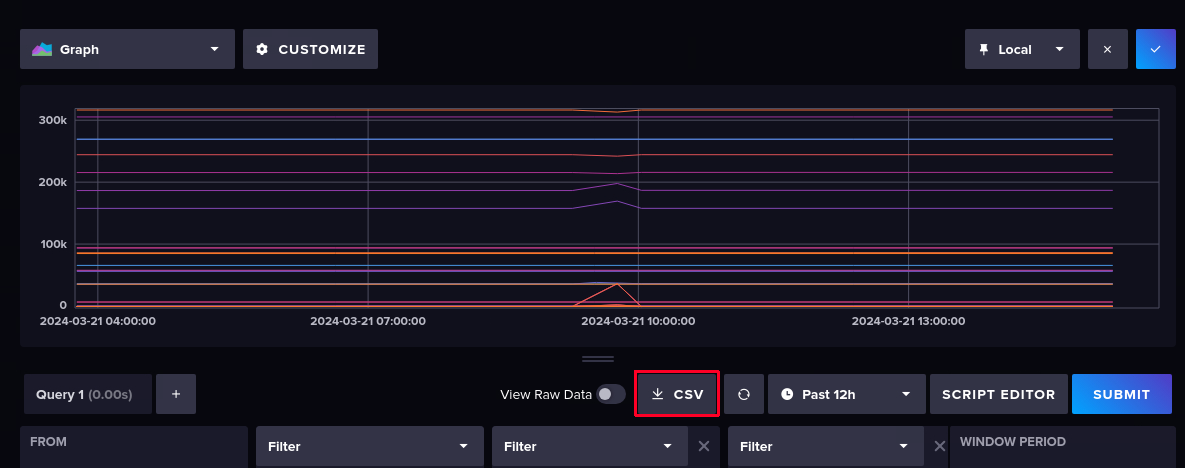This screenshot has height=468, width=1185.
Task: Download results with the CSV button
Action: 677,394
